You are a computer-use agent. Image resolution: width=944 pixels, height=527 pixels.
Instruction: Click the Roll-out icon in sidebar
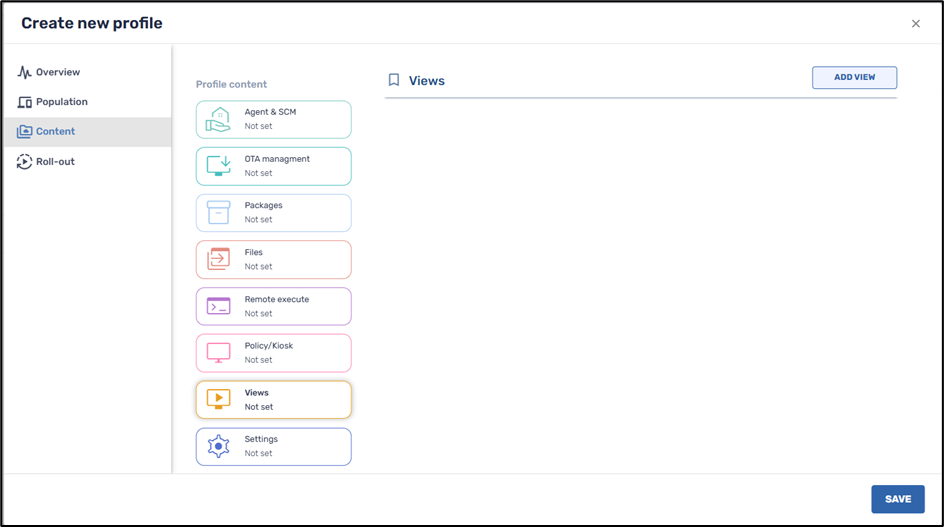coord(24,162)
